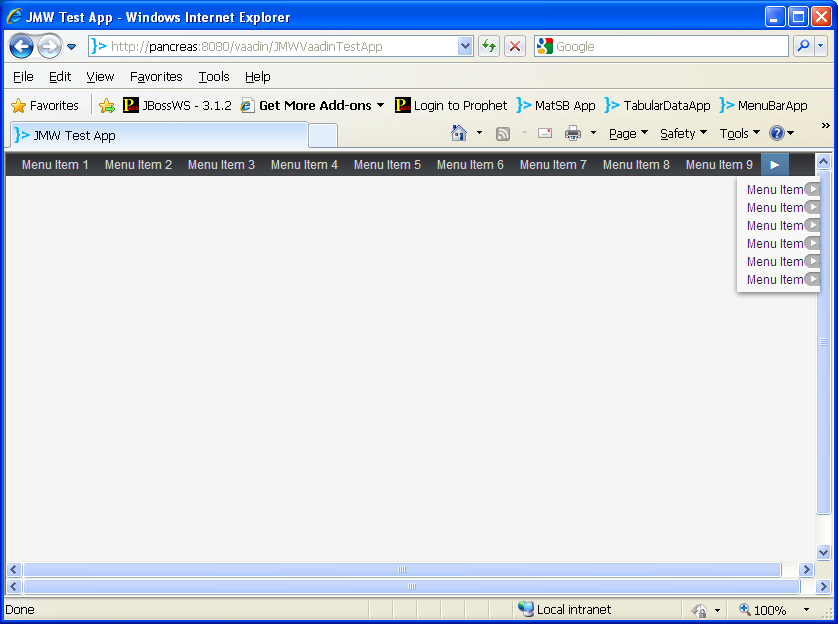Open the Page dropdown menu
Viewport: 838px width, 624px height.
click(628, 133)
